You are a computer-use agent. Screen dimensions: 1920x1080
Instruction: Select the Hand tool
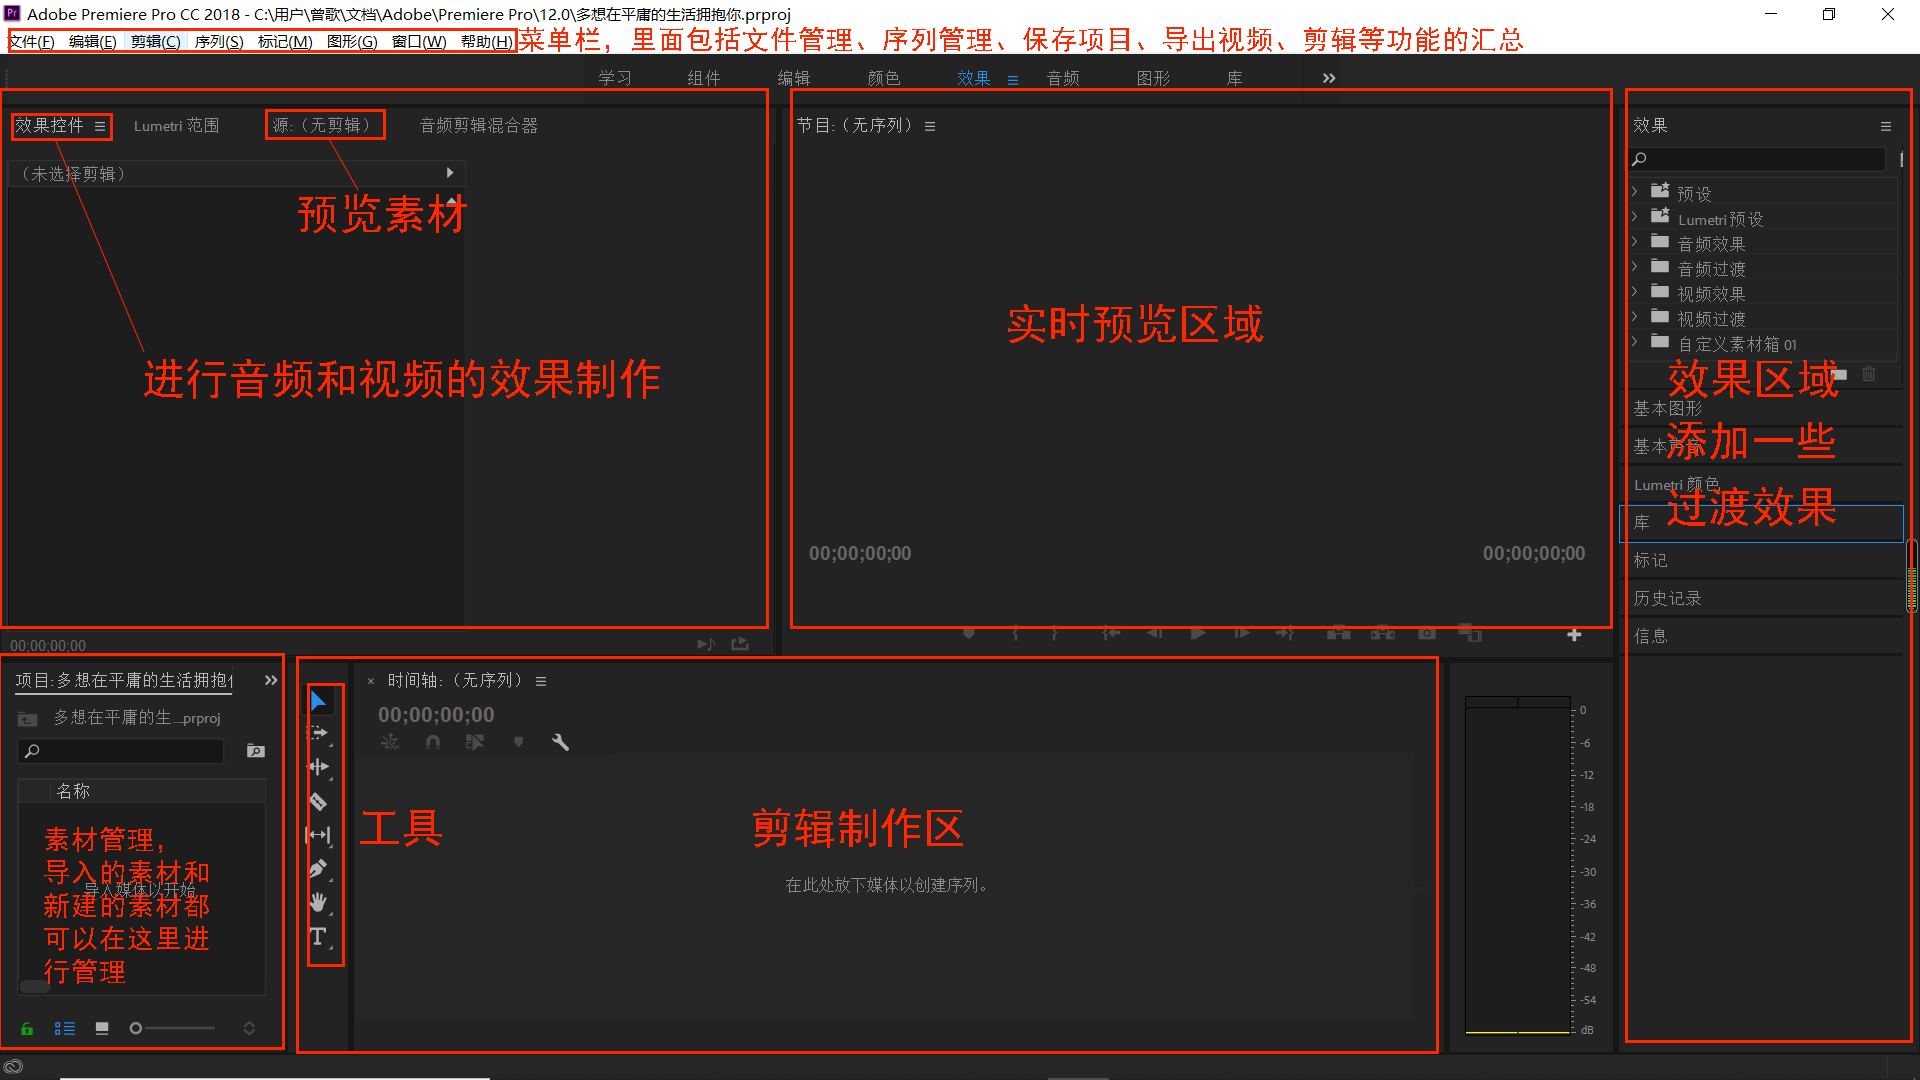point(320,903)
